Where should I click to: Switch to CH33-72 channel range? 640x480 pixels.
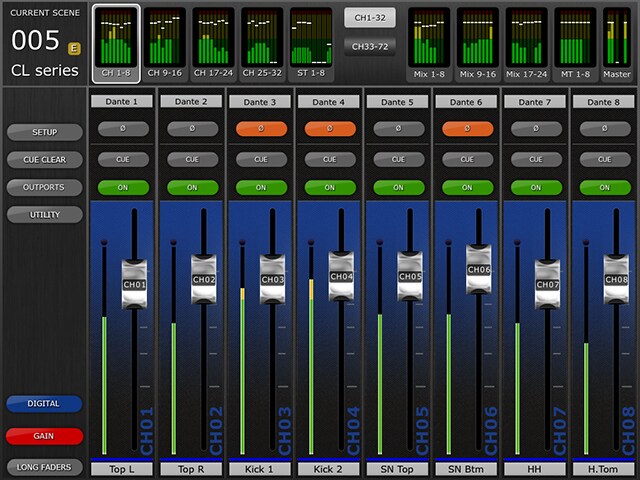tap(370, 45)
